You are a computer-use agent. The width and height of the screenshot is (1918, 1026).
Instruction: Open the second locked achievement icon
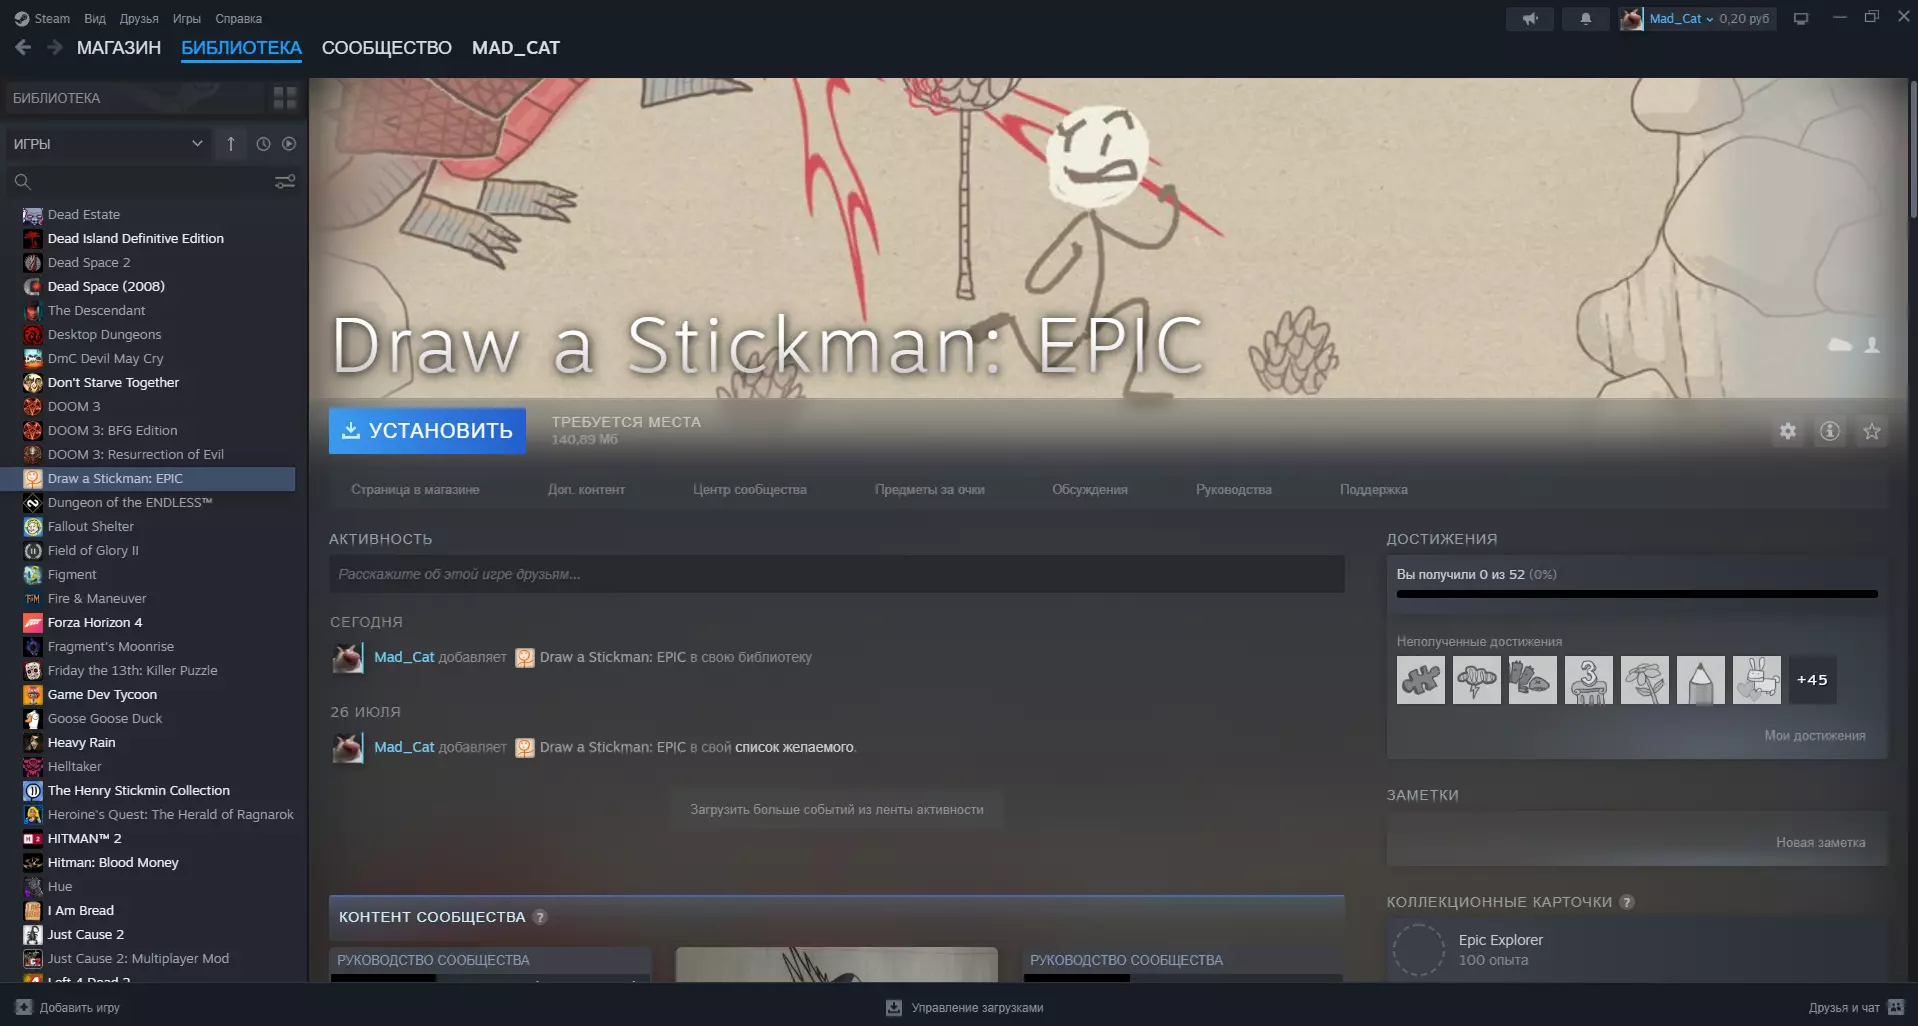click(1477, 680)
